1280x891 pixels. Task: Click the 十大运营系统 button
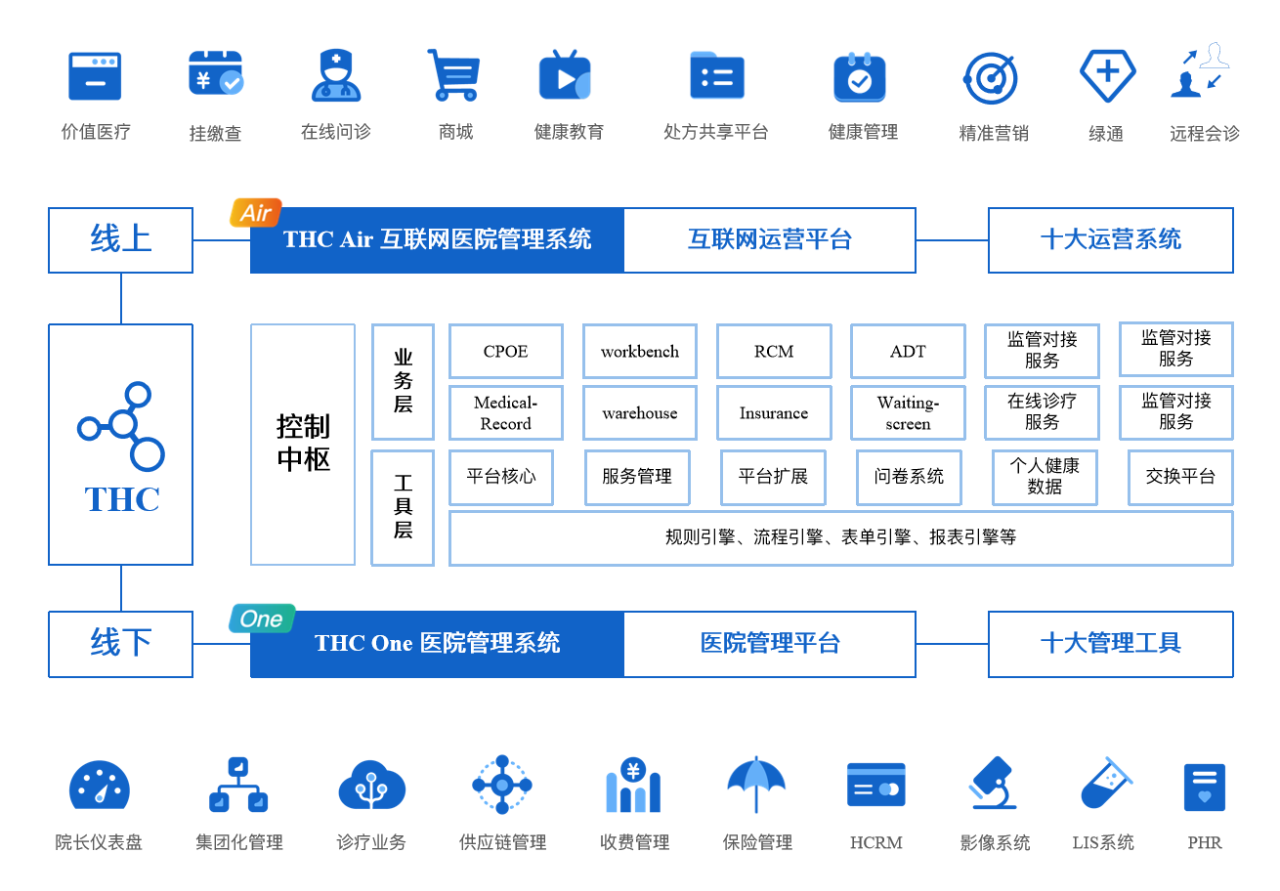coord(1110,240)
